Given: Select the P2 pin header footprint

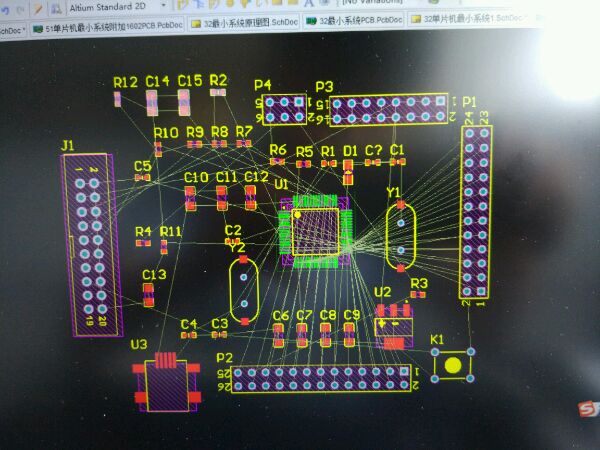Looking at the screenshot, I should coord(321,378).
